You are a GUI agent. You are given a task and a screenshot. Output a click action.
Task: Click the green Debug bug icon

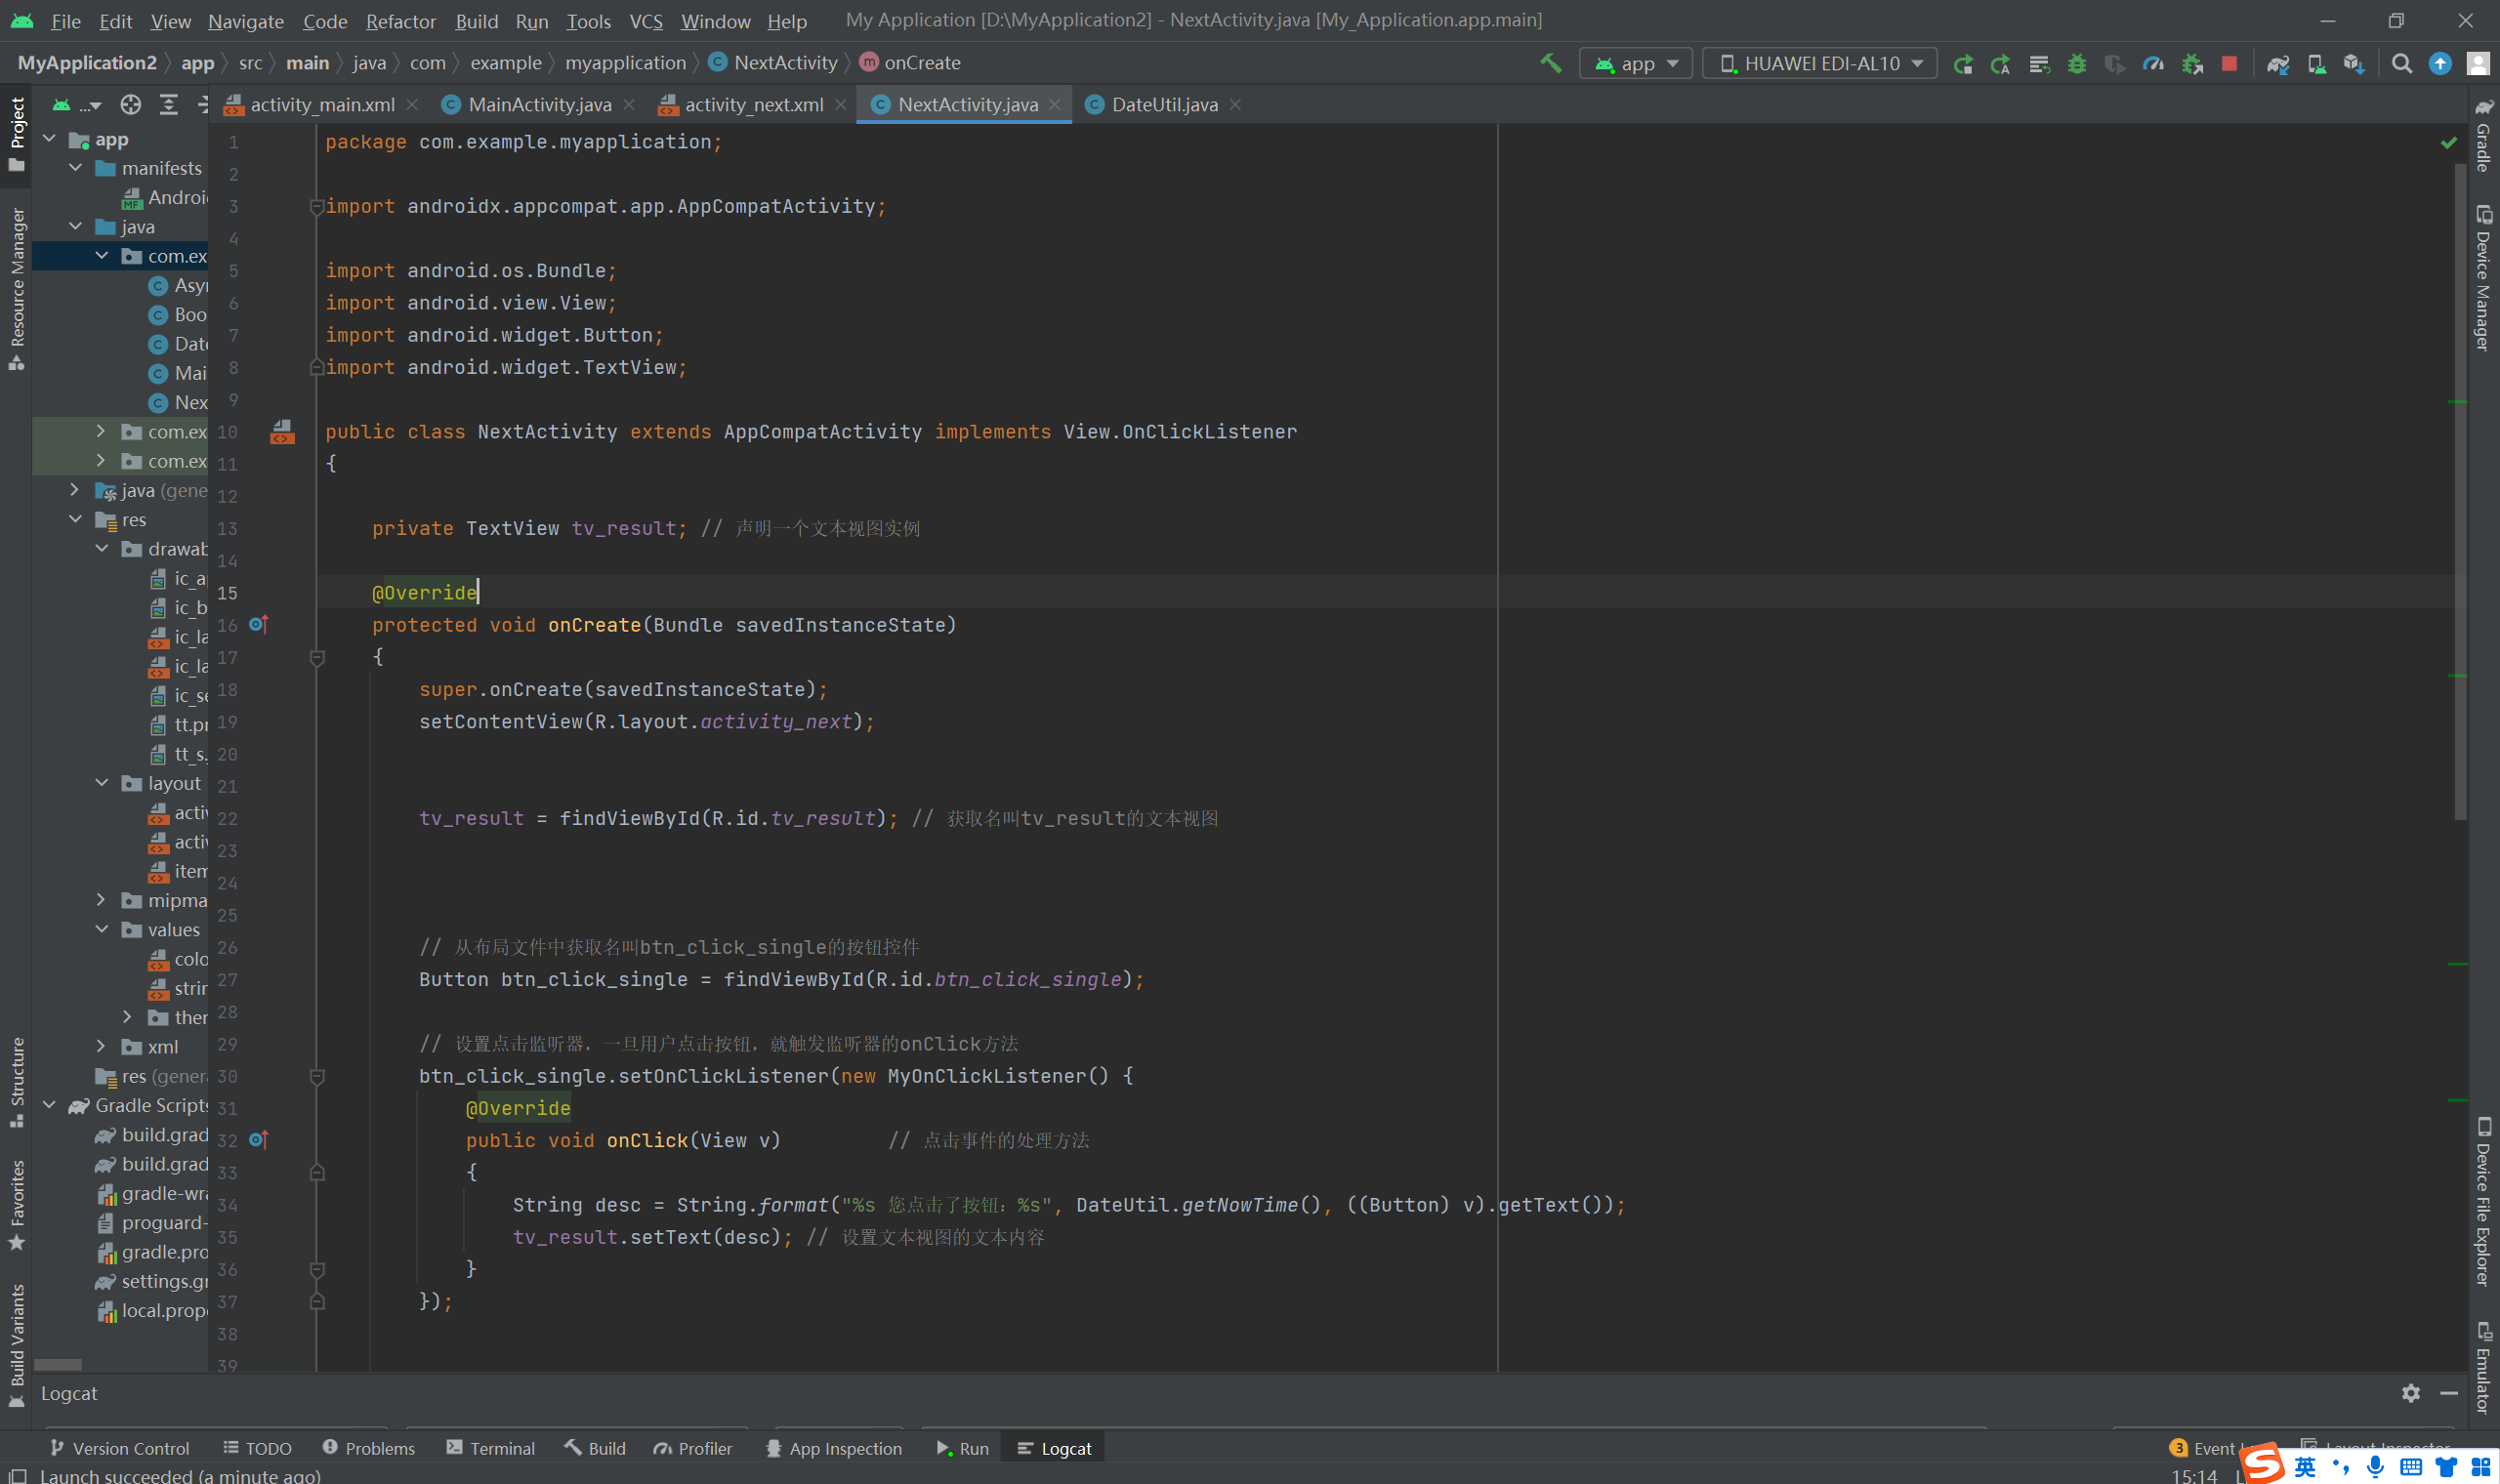click(2077, 63)
